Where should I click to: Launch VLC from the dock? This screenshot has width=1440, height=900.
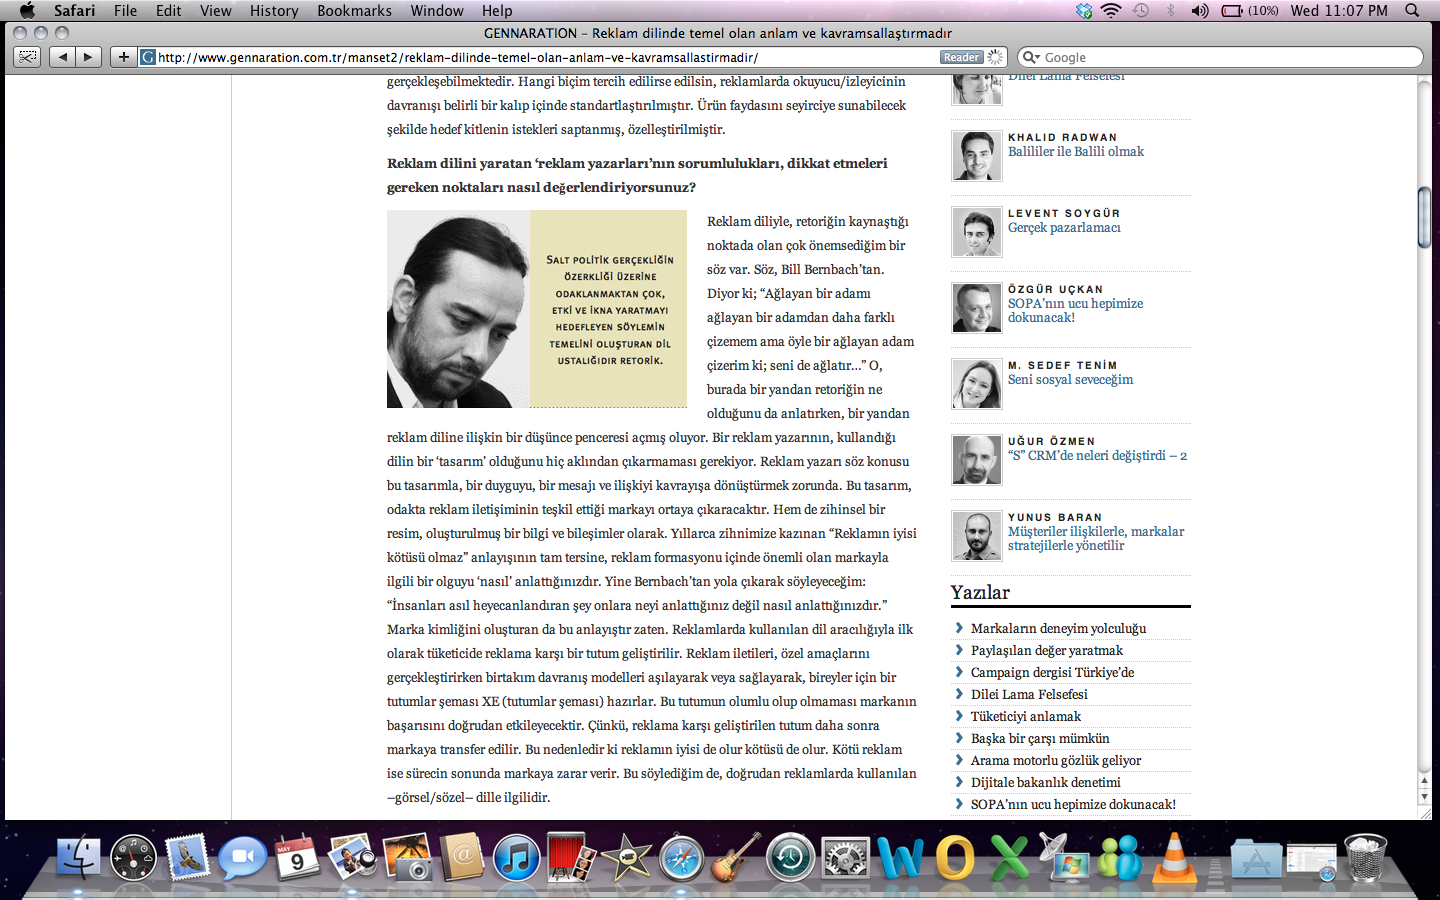(1175, 858)
